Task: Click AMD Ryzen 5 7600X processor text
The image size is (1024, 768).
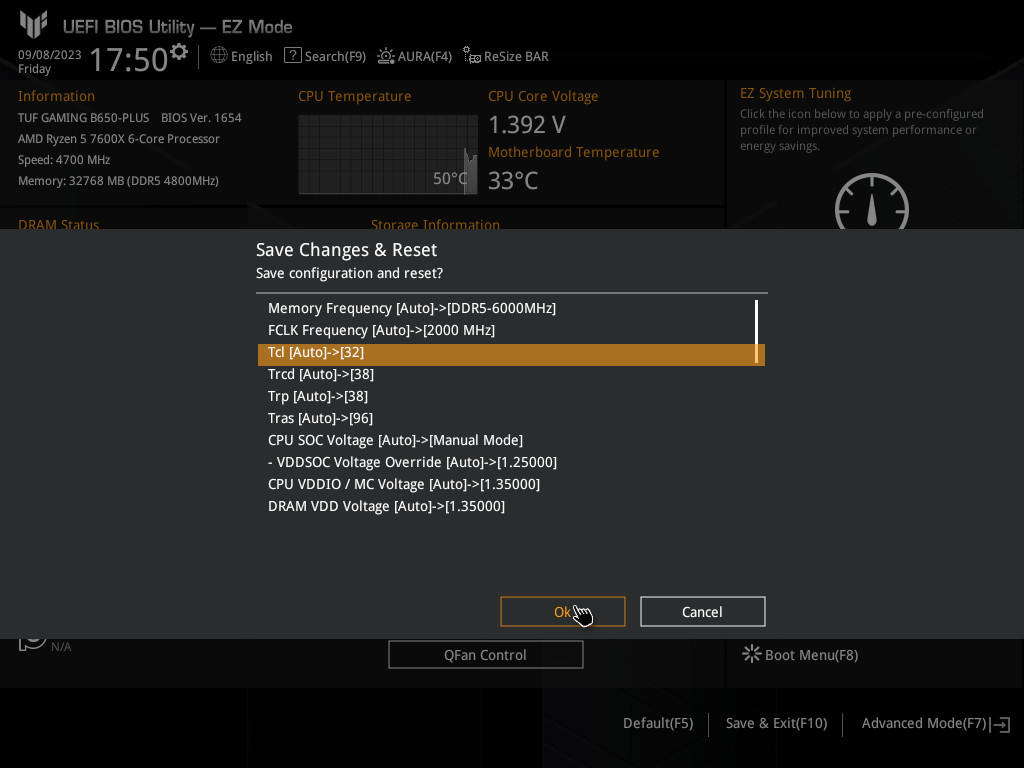Action: point(119,138)
